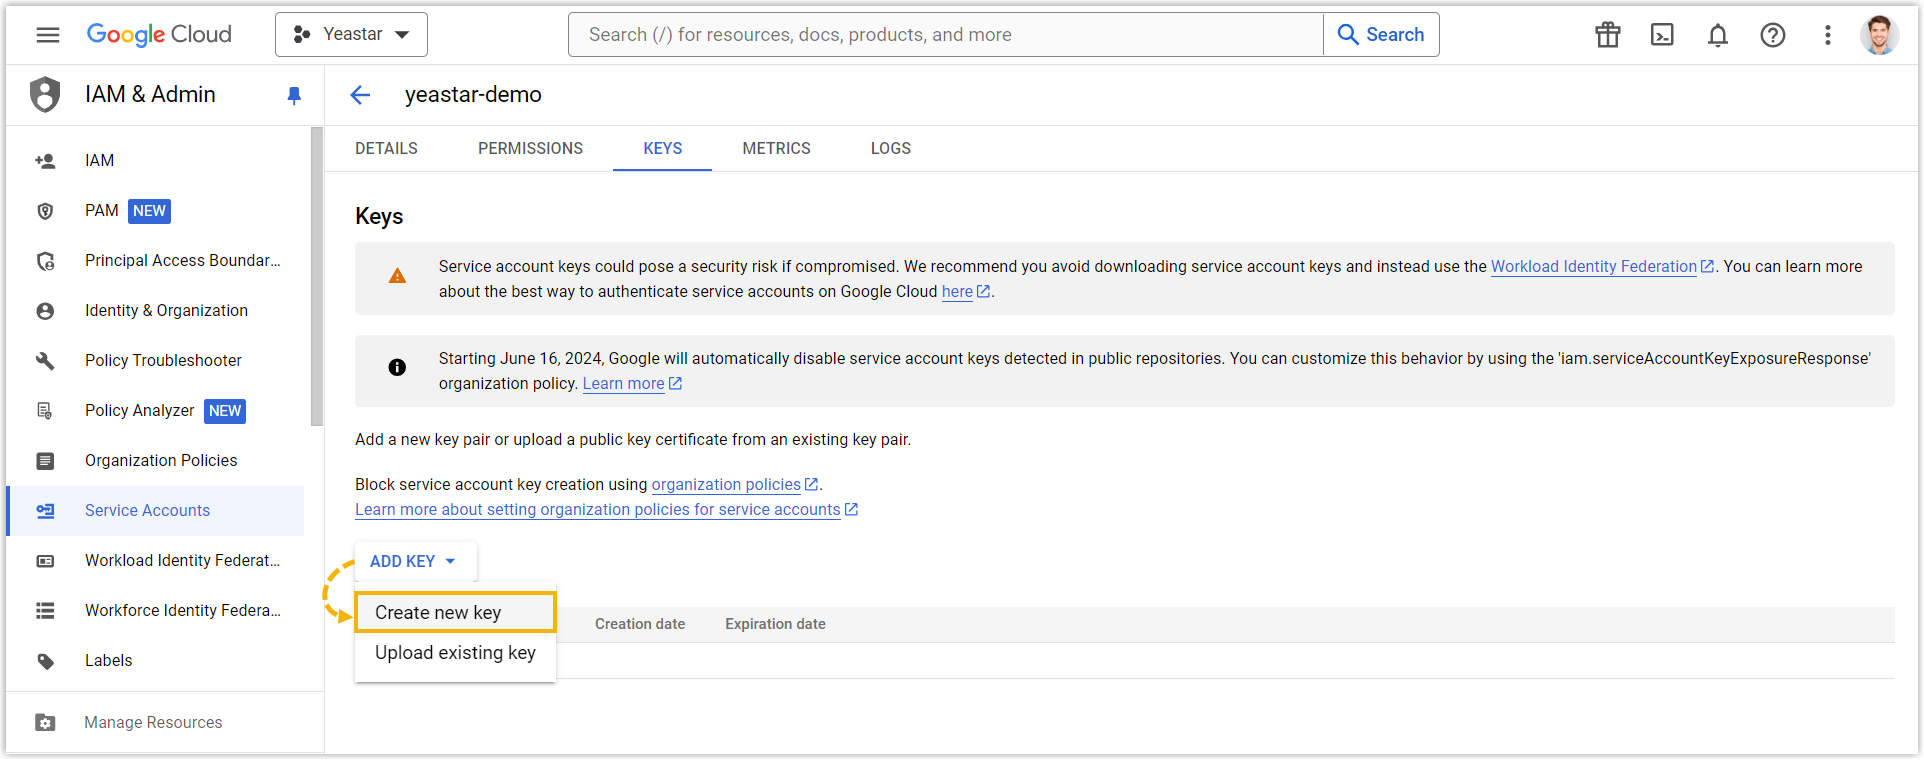This screenshot has height=760, width=1924.
Task: Activate Cloud Shell terminal icon
Action: [1662, 35]
